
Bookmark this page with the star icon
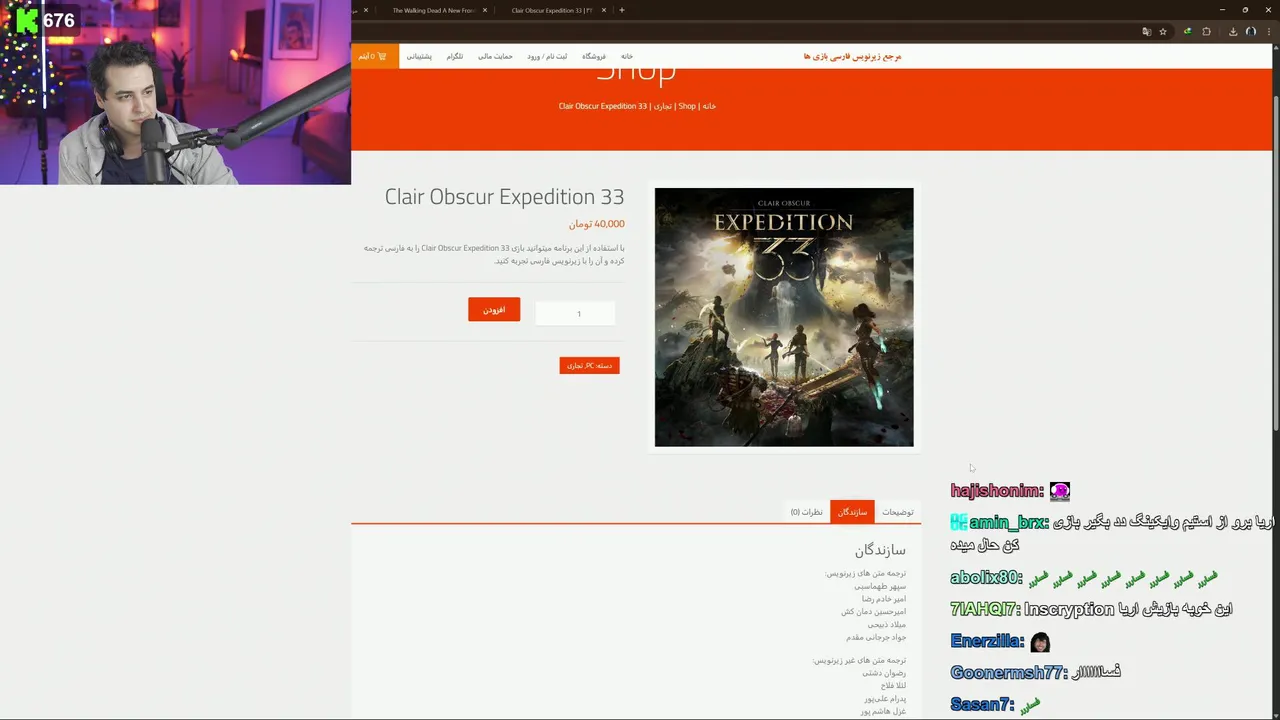click(1163, 32)
